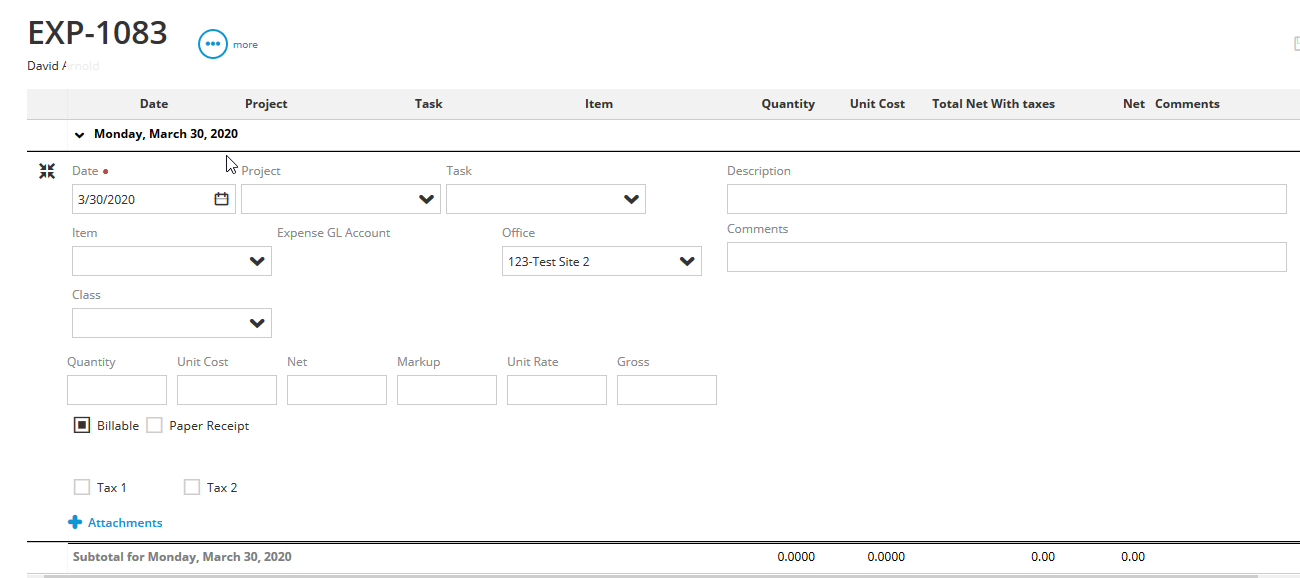Image resolution: width=1300 pixels, height=578 pixels.
Task: Collapse the Monday, March 30, 2020 group
Action: (x=80, y=134)
